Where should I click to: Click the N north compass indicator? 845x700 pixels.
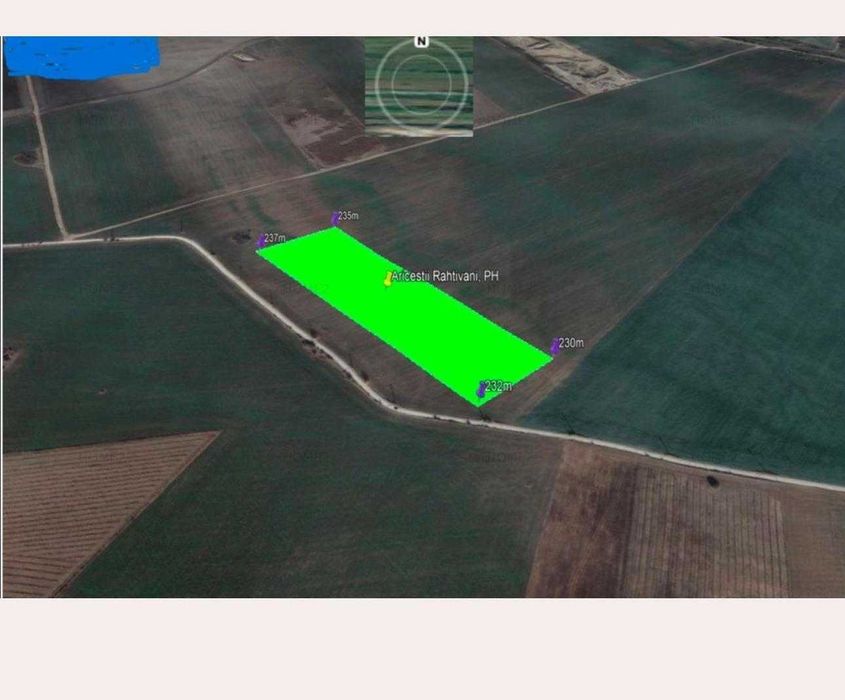[x=421, y=41]
